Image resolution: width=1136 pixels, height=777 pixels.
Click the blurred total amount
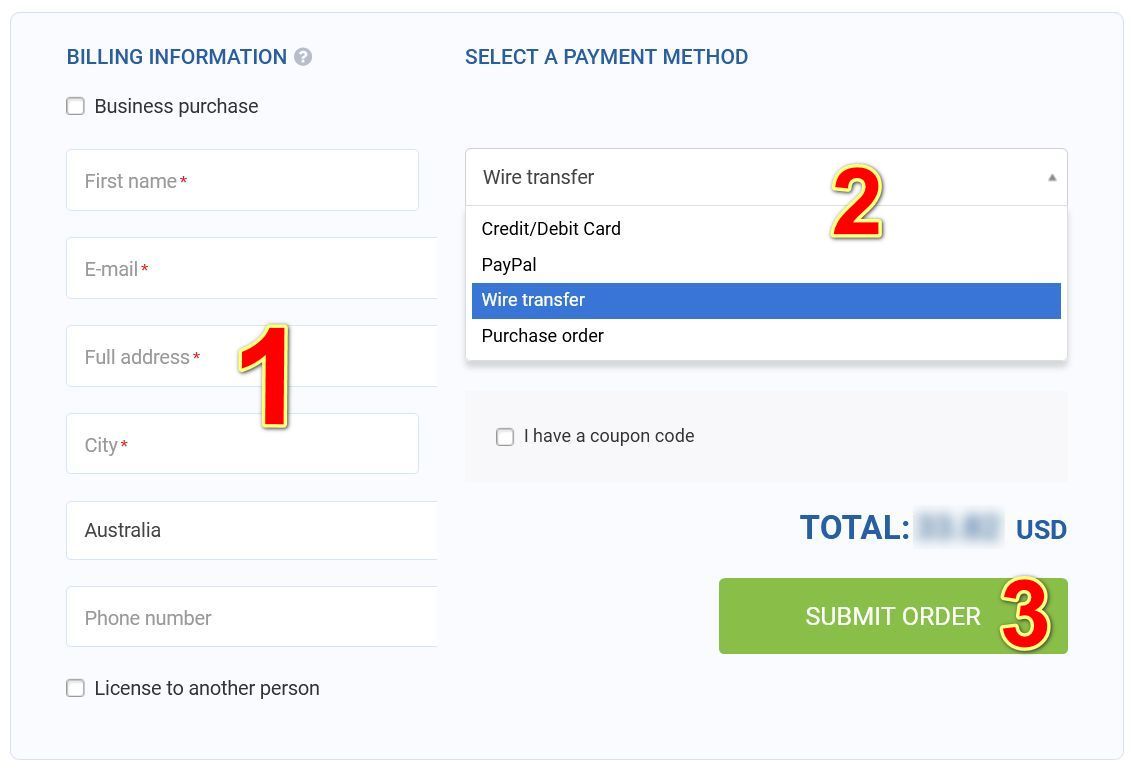(959, 528)
